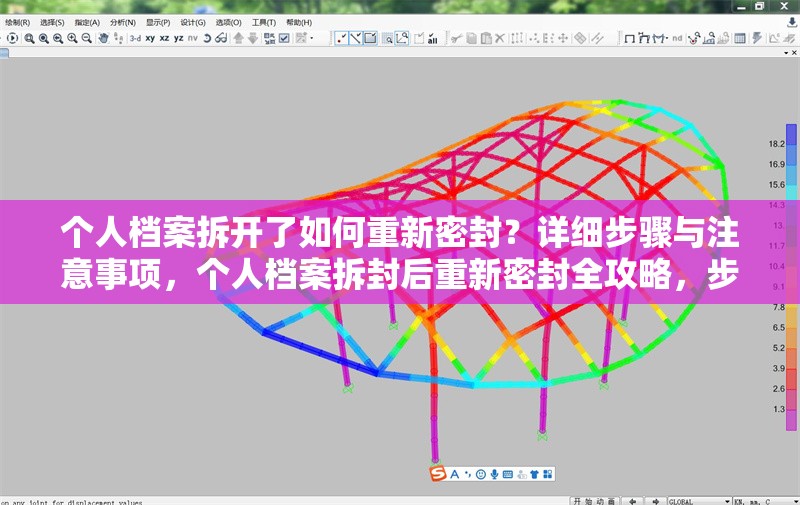Click the move objects cross-arrows icon
Screen dimensions: 800x505
point(563,38)
